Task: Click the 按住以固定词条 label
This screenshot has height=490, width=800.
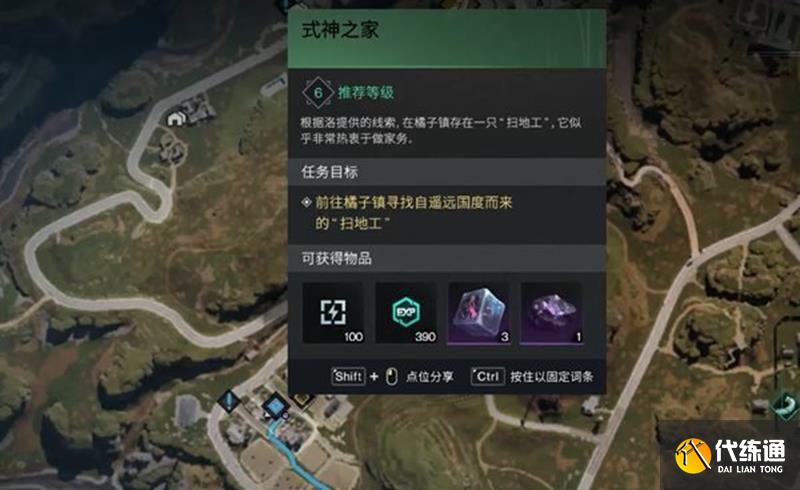Action: click(x=552, y=377)
